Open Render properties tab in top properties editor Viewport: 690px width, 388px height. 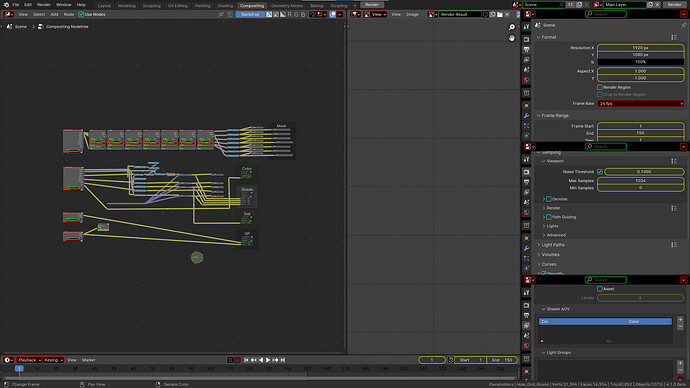[526, 40]
